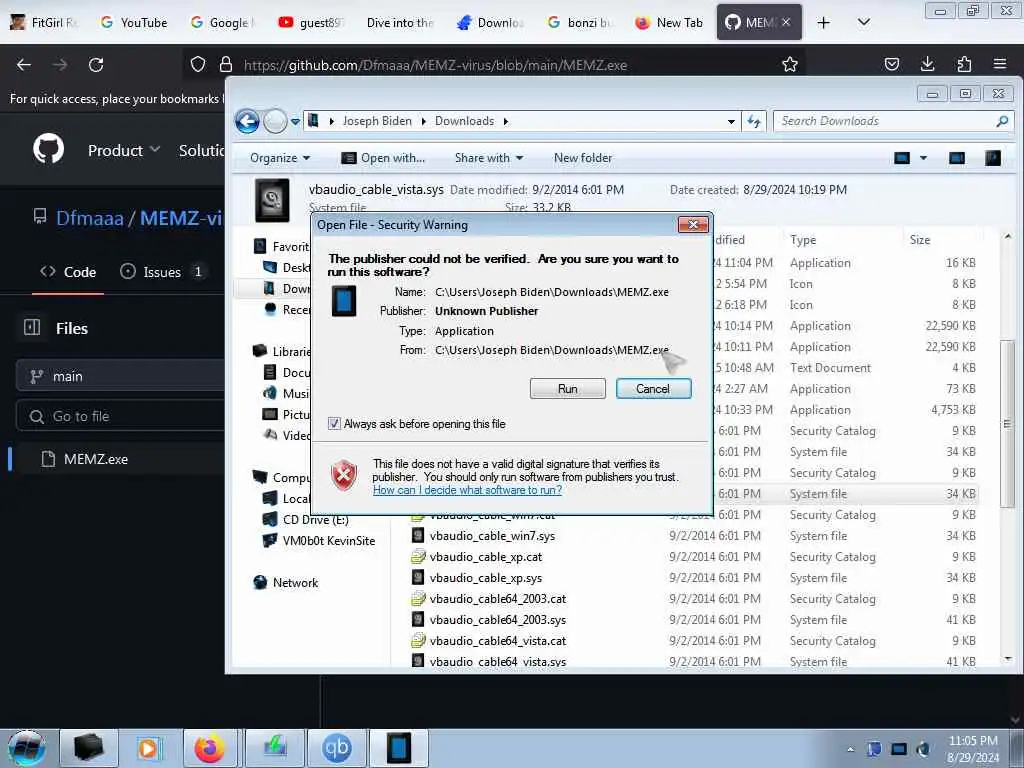
Task: Expand the arrow after Downloads in breadcrumb
Action: [x=505, y=121]
